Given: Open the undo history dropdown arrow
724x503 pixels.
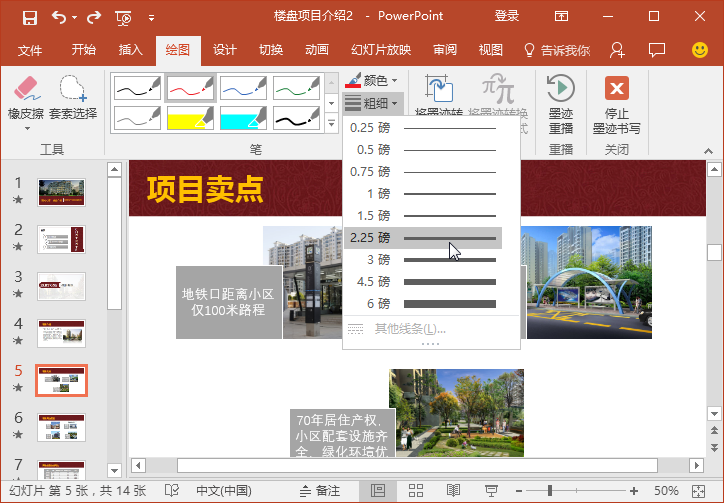Looking at the screenshot, I should (74, 18).
